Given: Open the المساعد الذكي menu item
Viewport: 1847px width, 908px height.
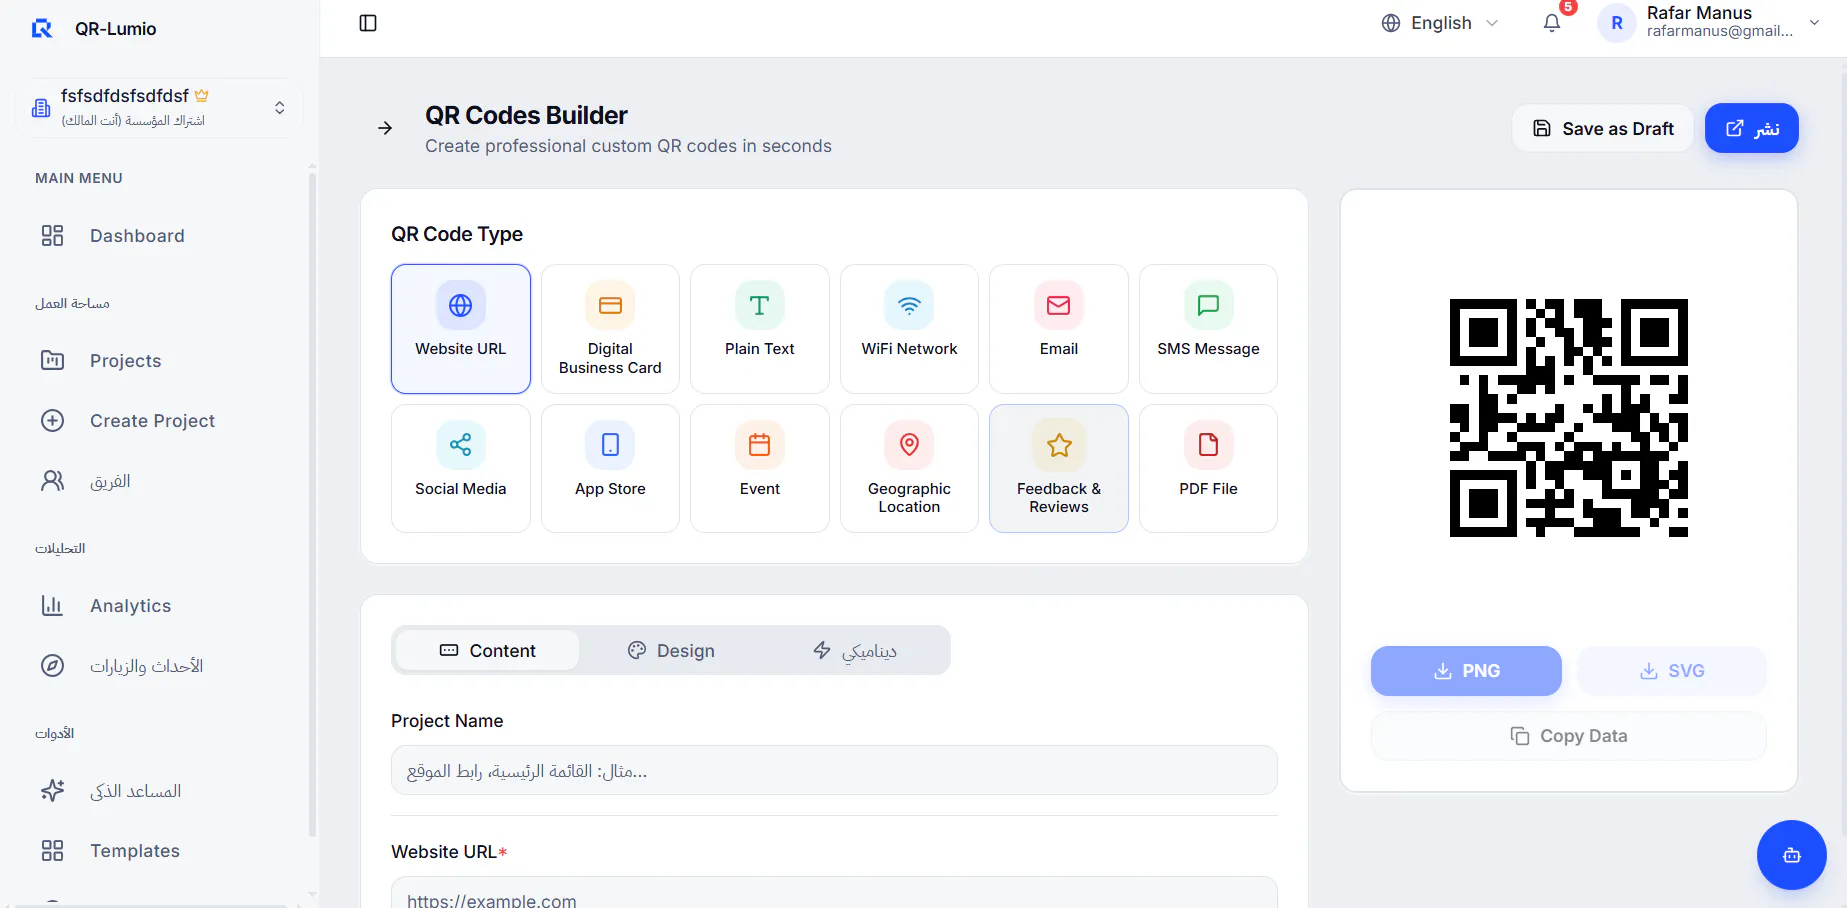Looking at the screenshot, I should click(158, 791).
